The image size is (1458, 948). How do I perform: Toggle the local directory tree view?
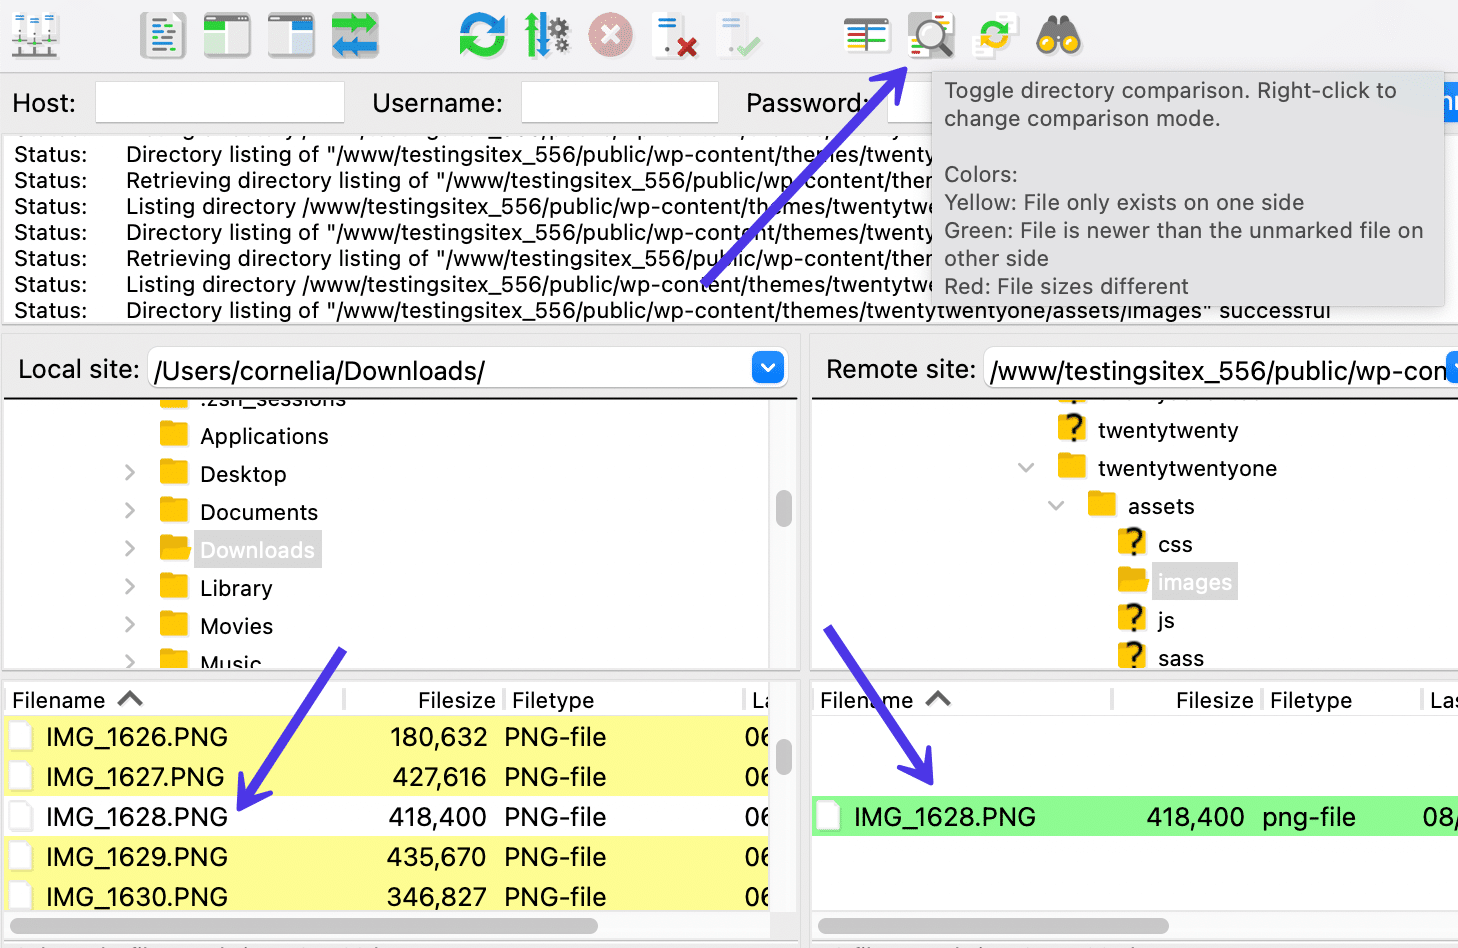[227, 36]
